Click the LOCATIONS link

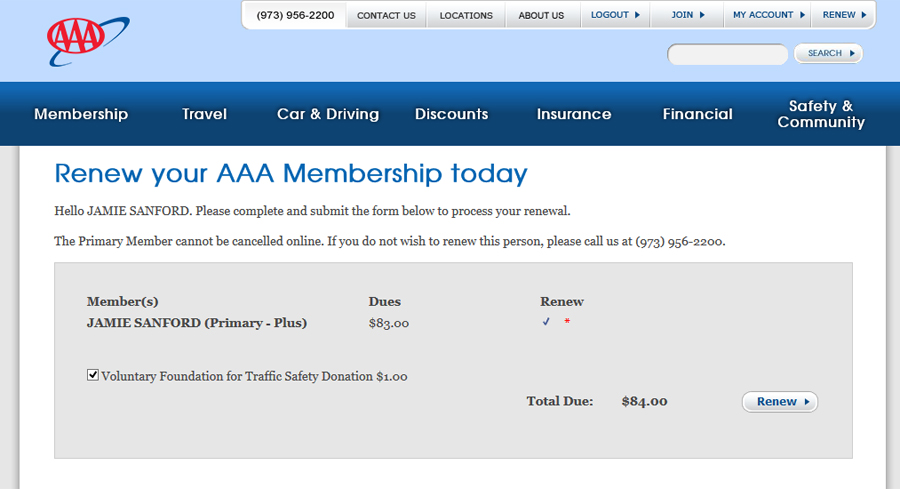(466, 15)
